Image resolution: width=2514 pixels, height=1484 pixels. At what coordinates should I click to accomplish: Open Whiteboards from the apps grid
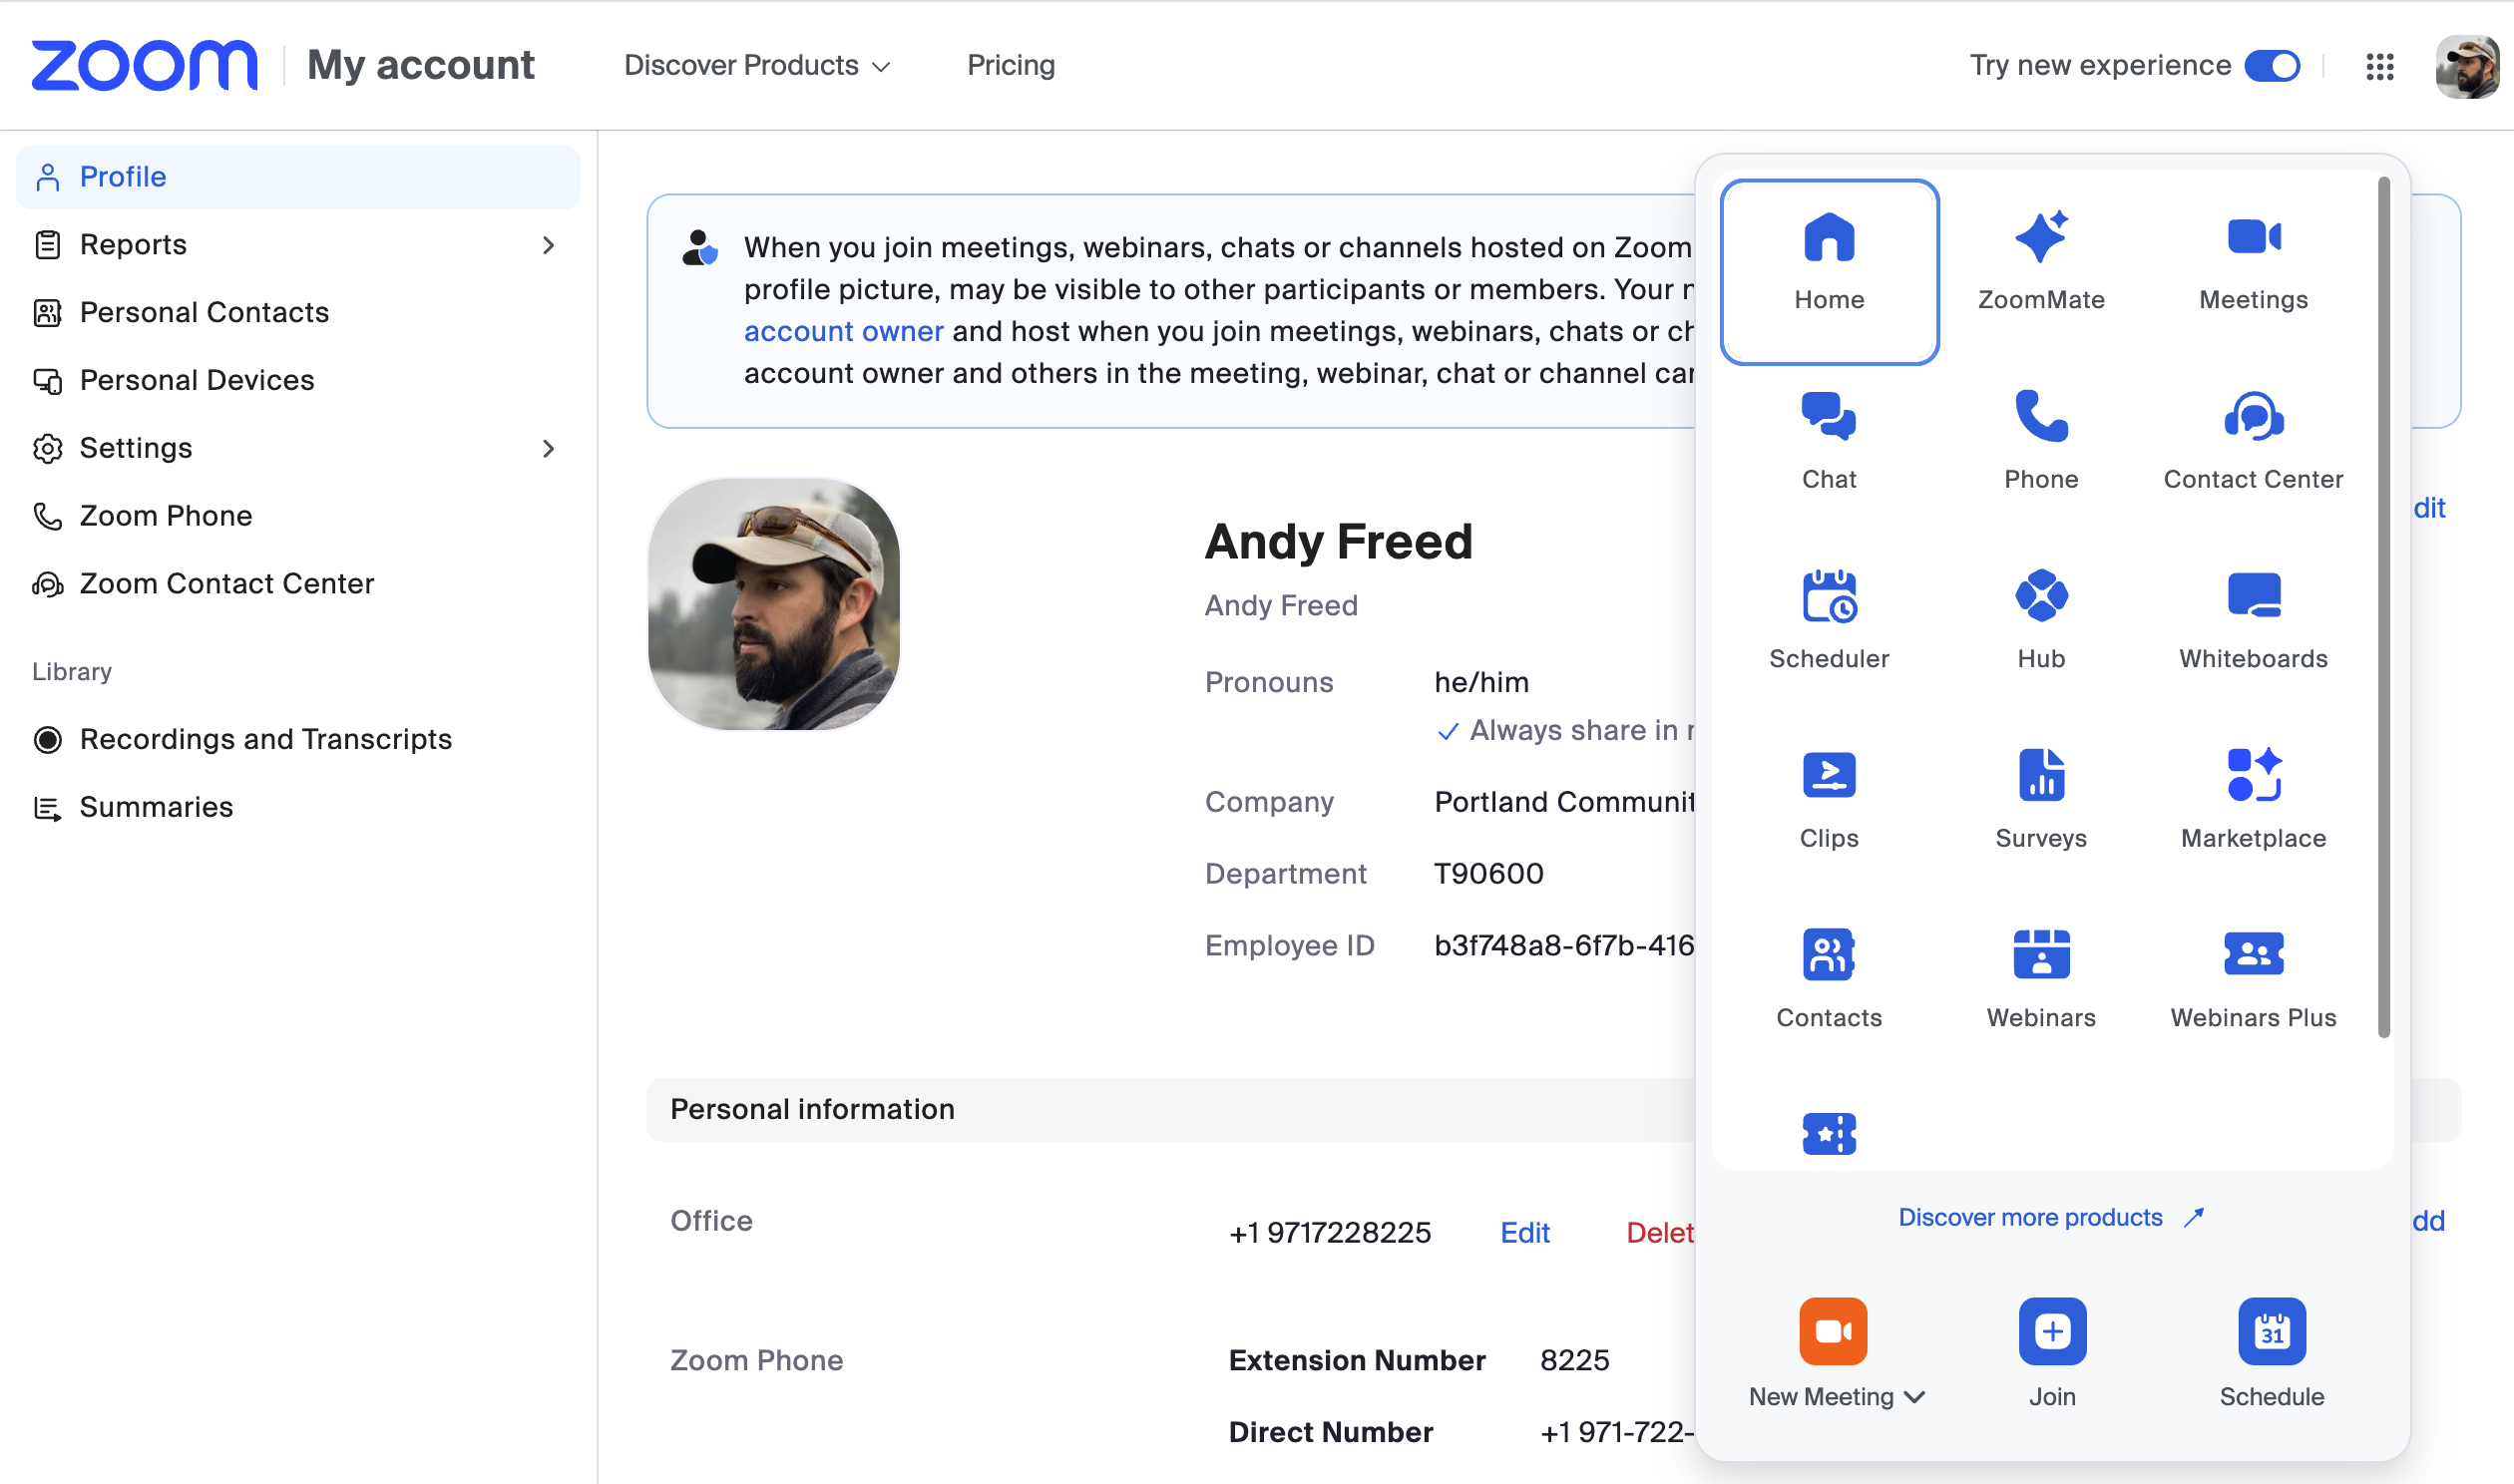(2253, 620)
